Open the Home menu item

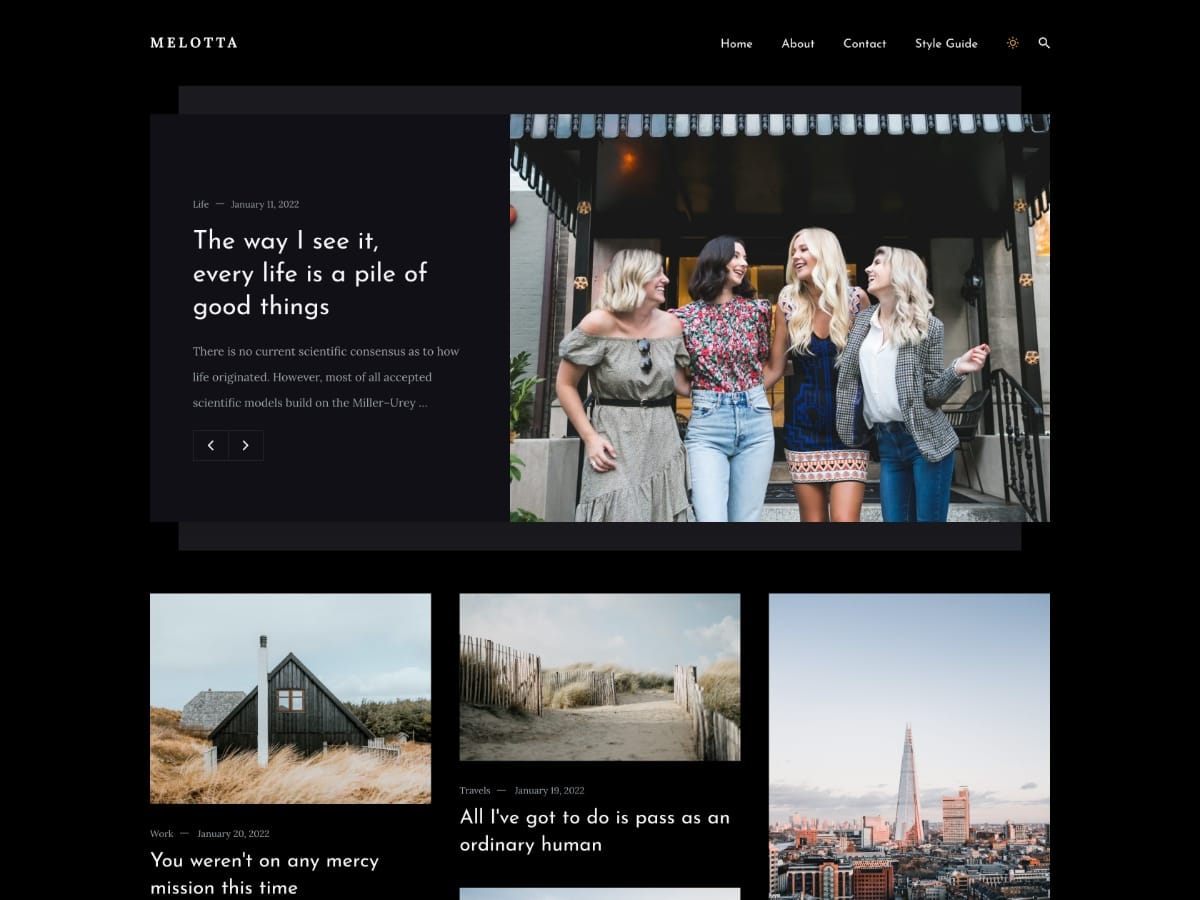point(736,44)
